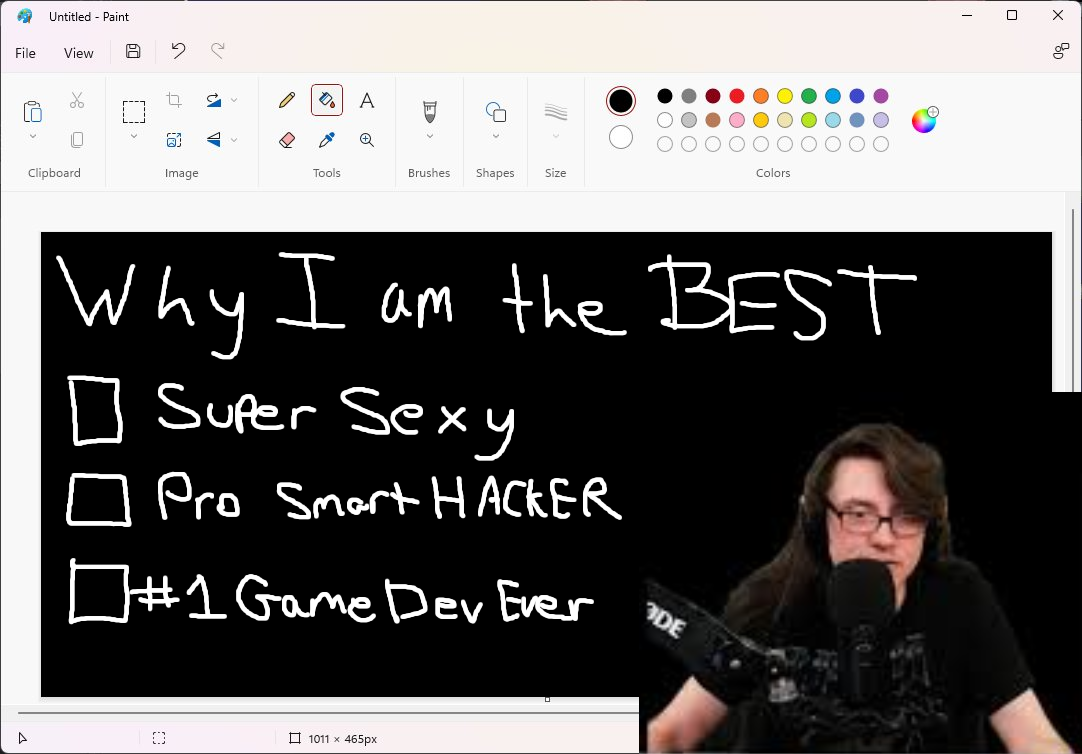Select Color 1 black foreground swatch
This screenshot has width=1082, height=754.
pos(620,101)
